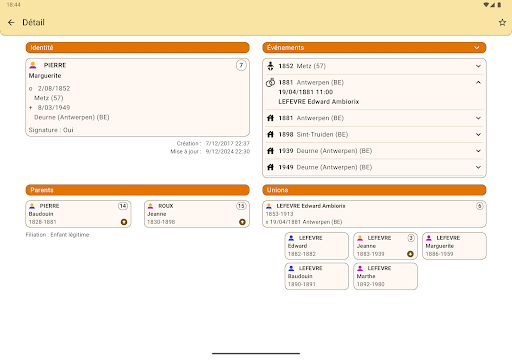Collapse the Événements section chevron
Viewport: 512px width, 360px height.
[477, 48]
